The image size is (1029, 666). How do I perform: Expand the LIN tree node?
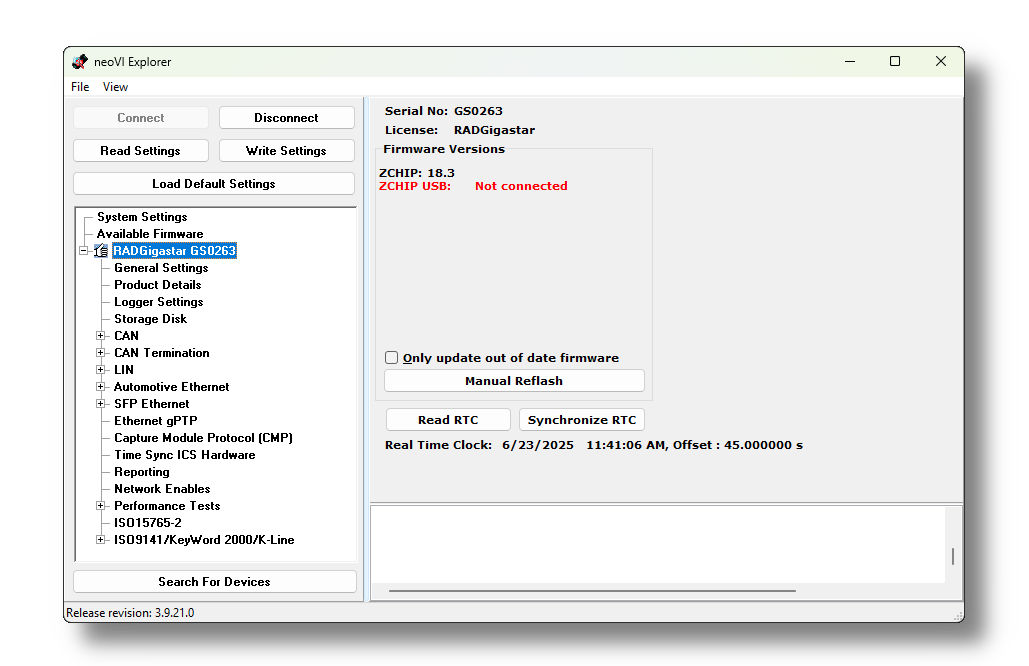(x=100, y=370)
